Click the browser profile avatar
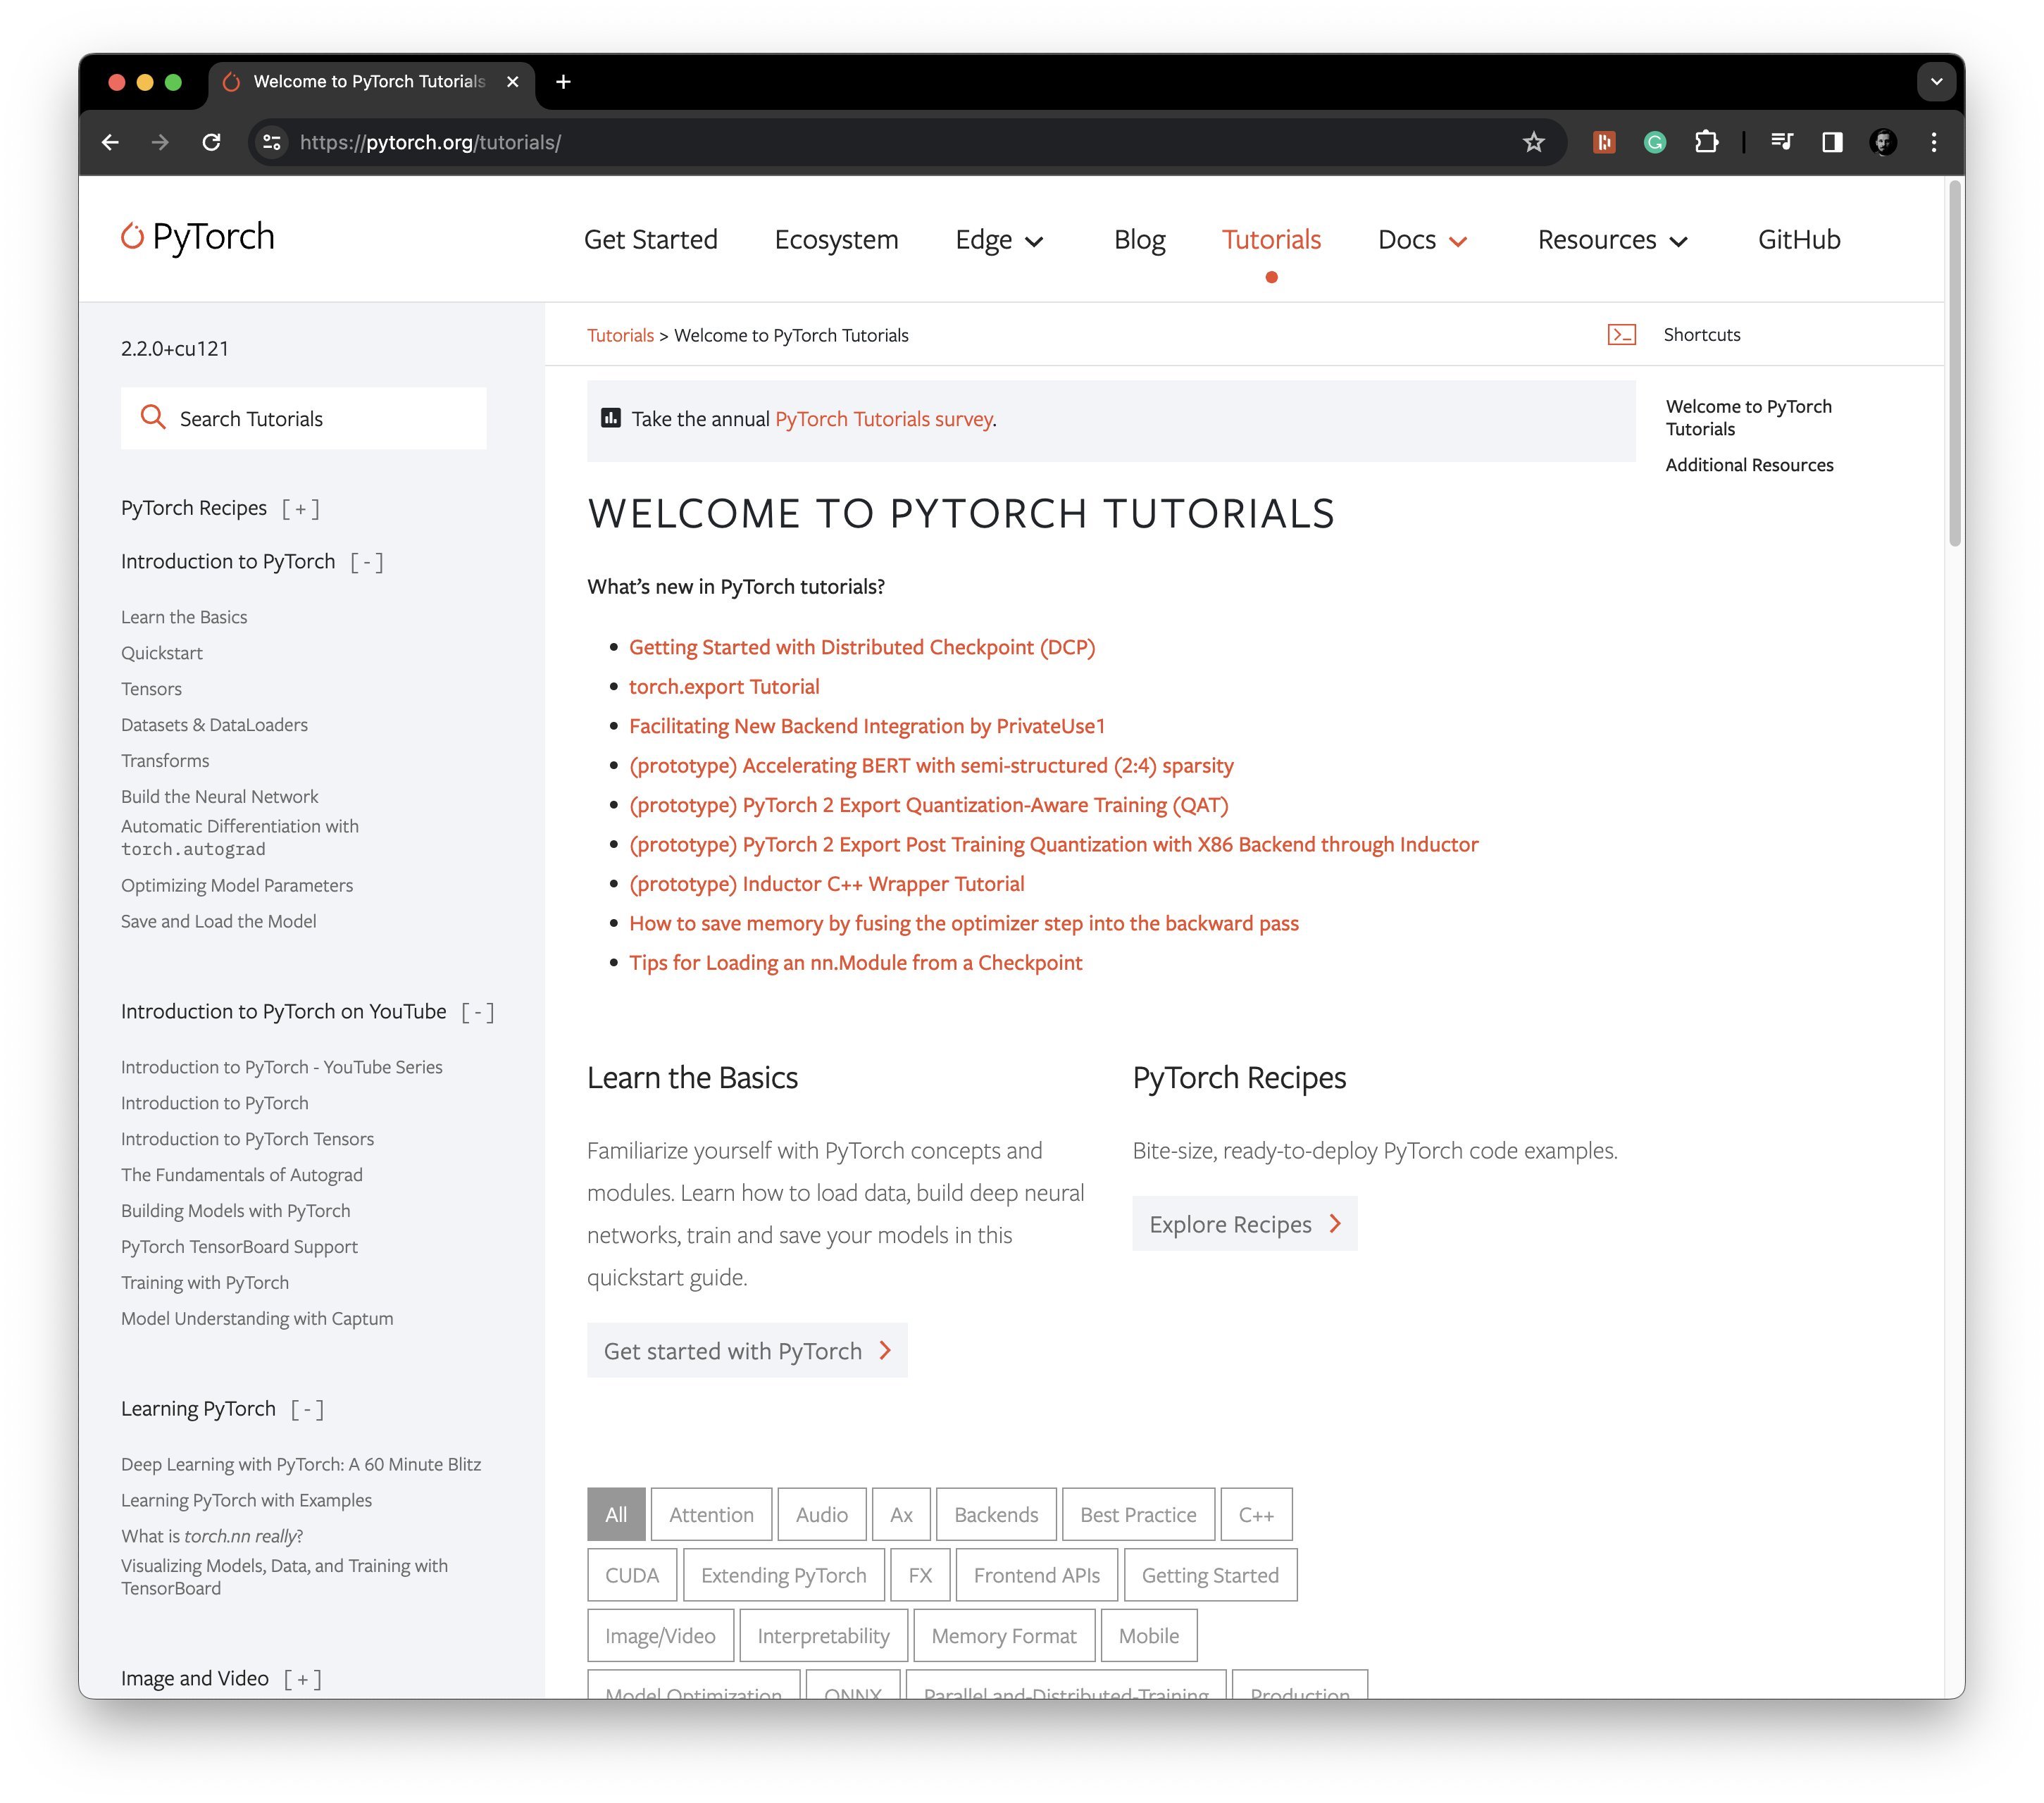Viewport: 2044px width, 1803px height. tap(1883, 142)
